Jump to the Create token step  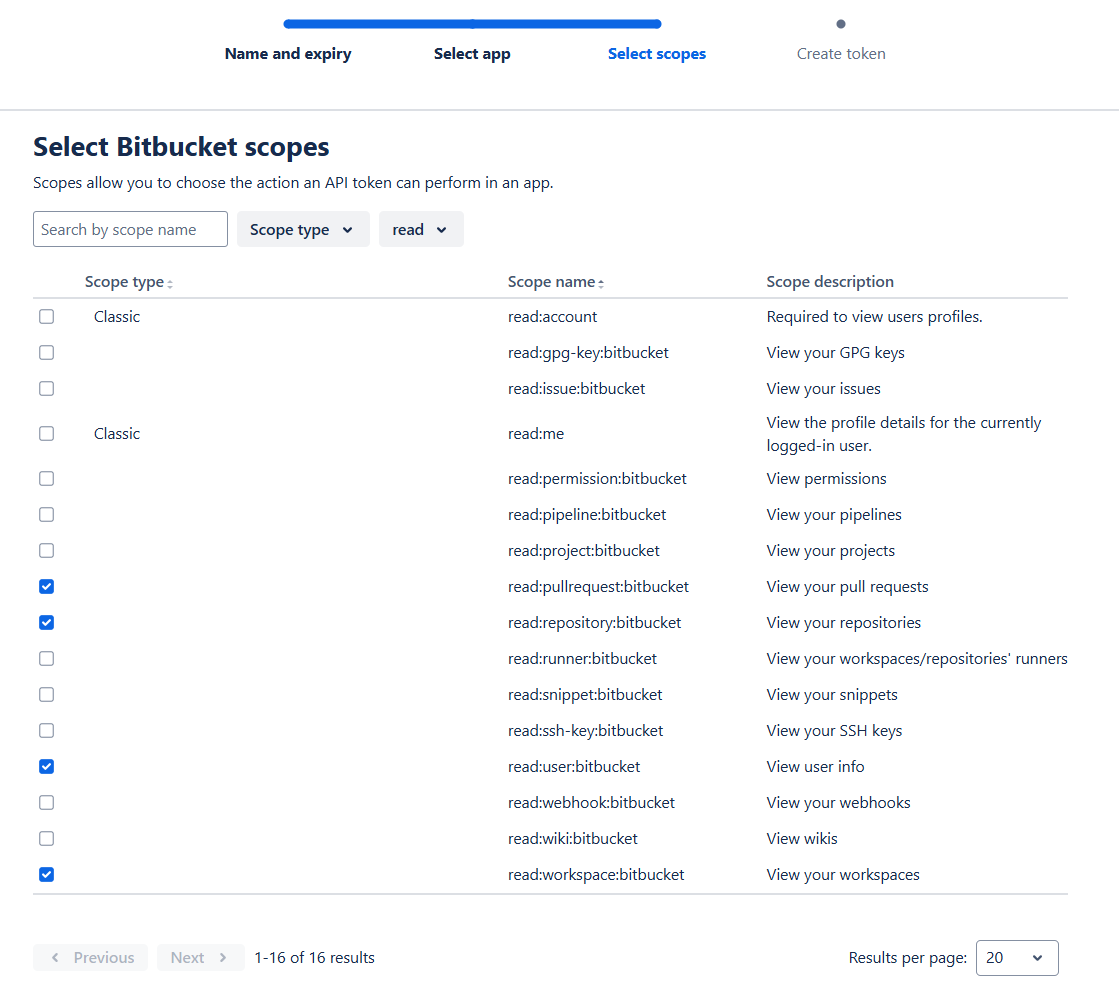(841, 54)
